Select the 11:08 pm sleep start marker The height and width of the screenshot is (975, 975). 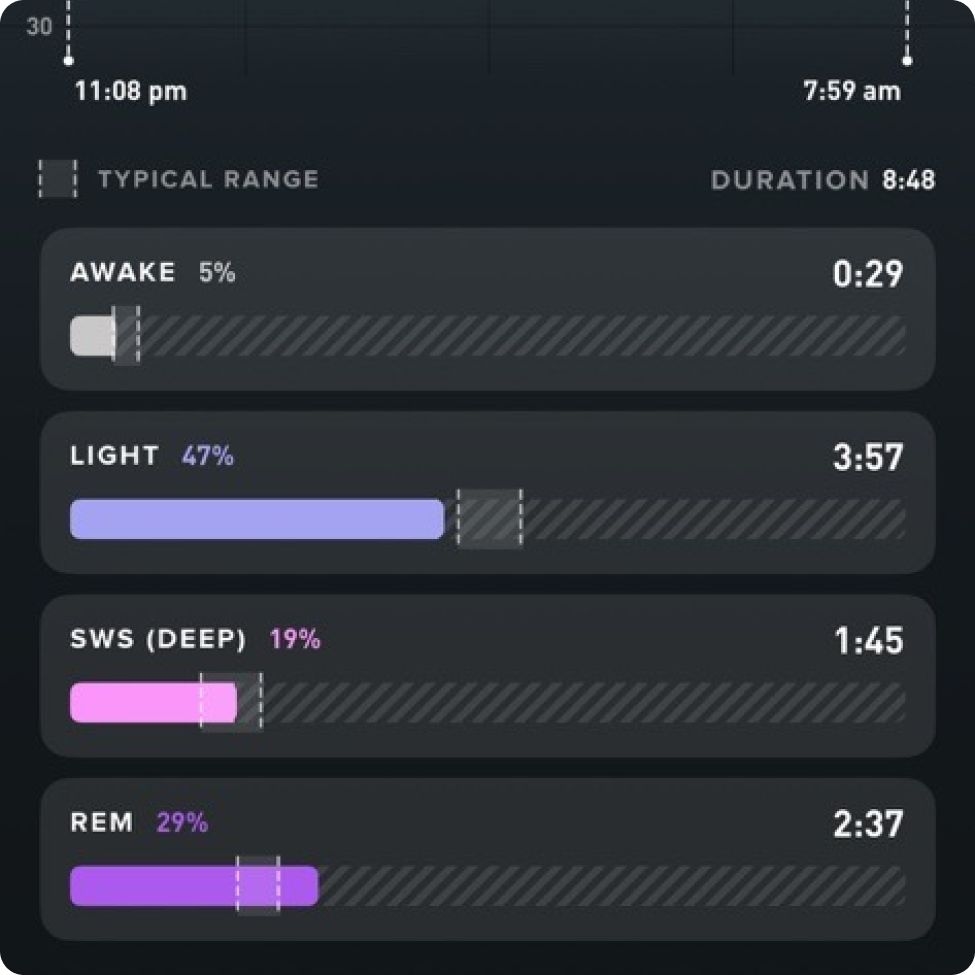[68, 60]
